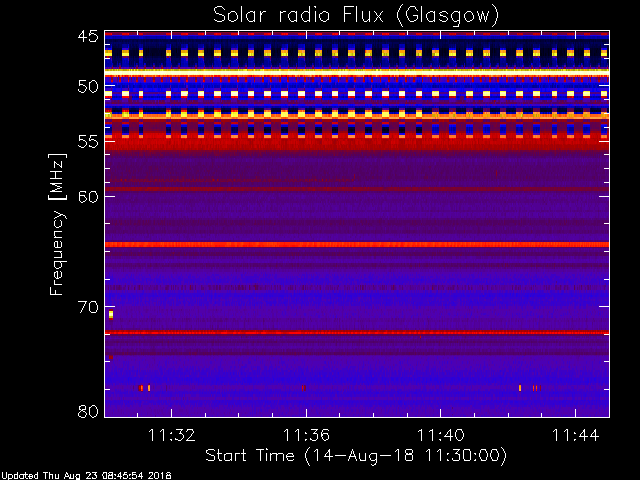Click the 'Start Time (14-Aug-18 11:30:00)' label
Viewport: 640px width, 480px height.
click(x=356, y=456)
